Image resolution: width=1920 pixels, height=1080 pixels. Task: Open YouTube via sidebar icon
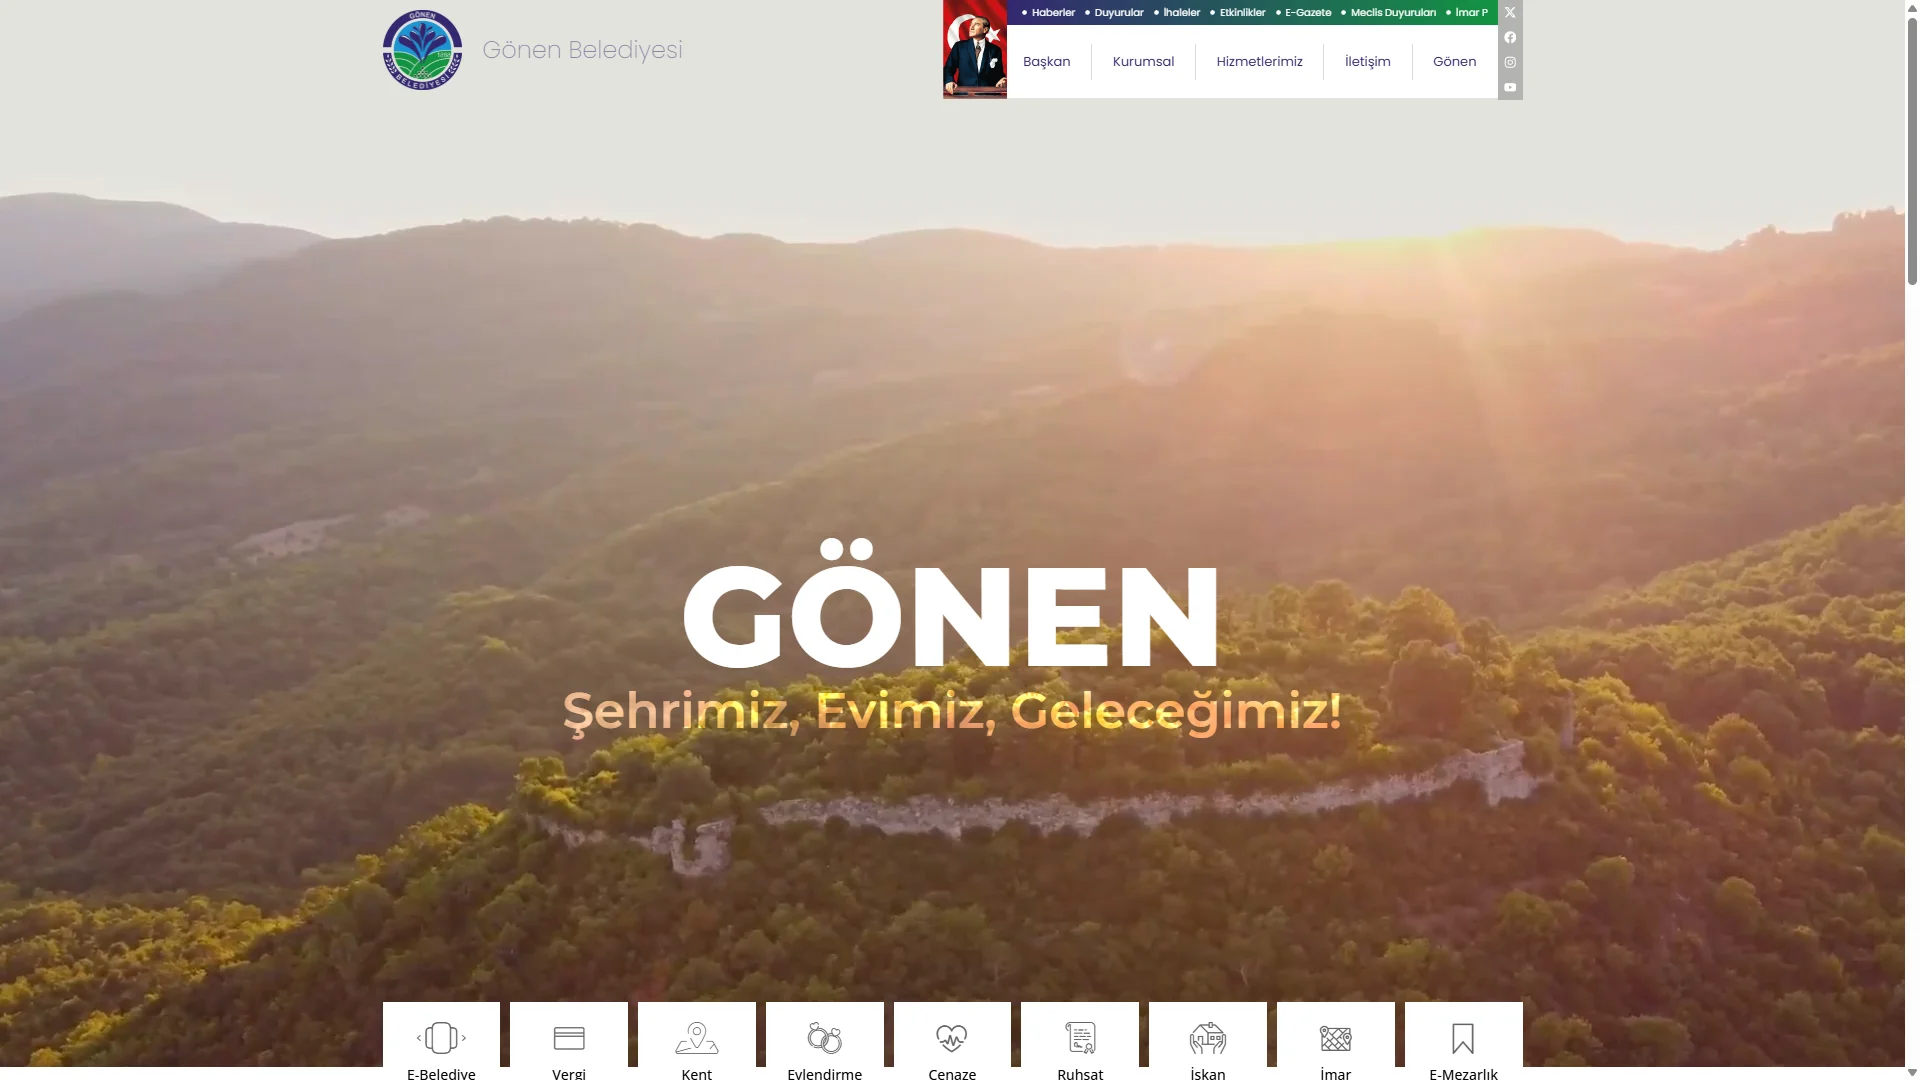click(1510, 87)
